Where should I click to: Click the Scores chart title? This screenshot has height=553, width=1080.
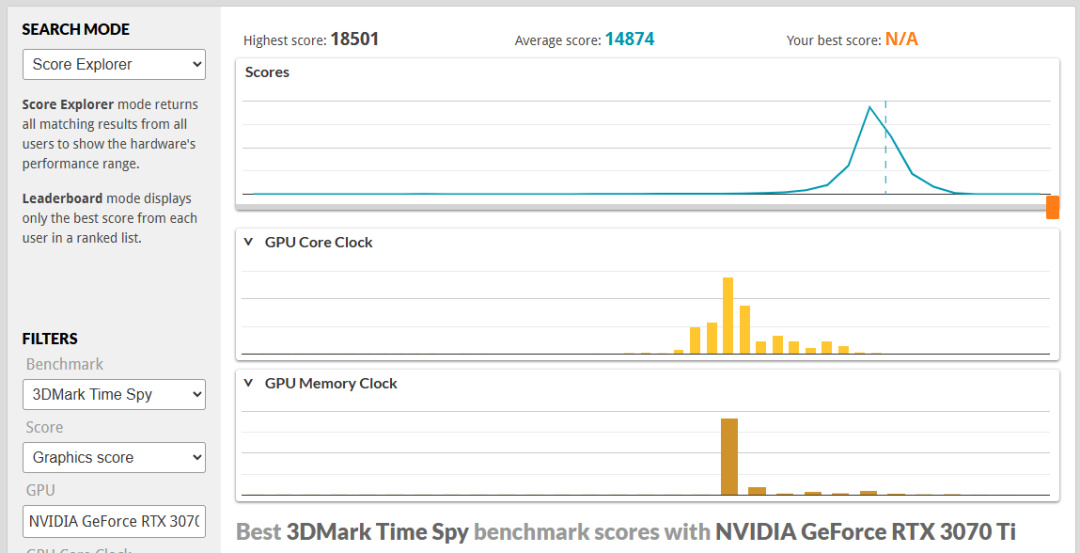coord(267,72)
